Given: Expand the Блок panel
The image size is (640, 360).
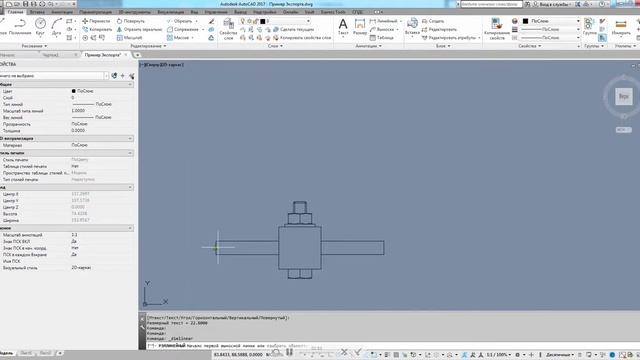Looking at the screenshot, I should (x=443, y=46).
